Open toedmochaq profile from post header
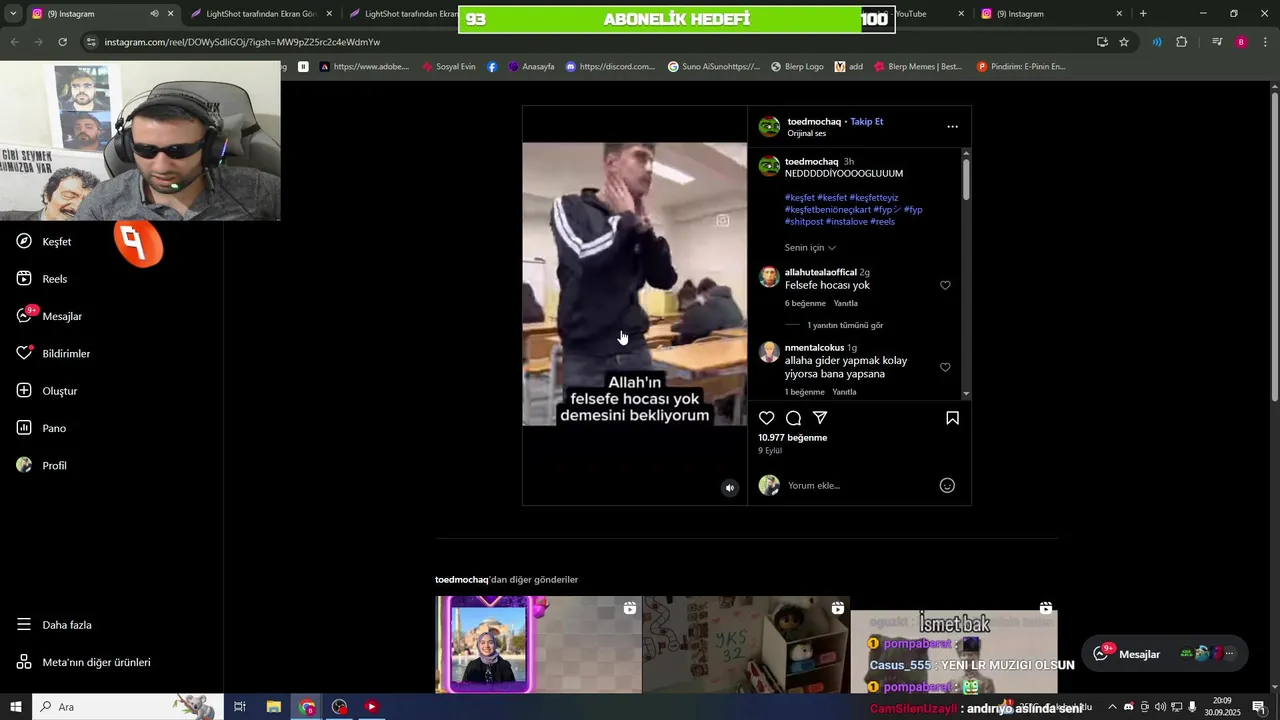Viewport: 1280px width, 720px height. pos(813,122)
